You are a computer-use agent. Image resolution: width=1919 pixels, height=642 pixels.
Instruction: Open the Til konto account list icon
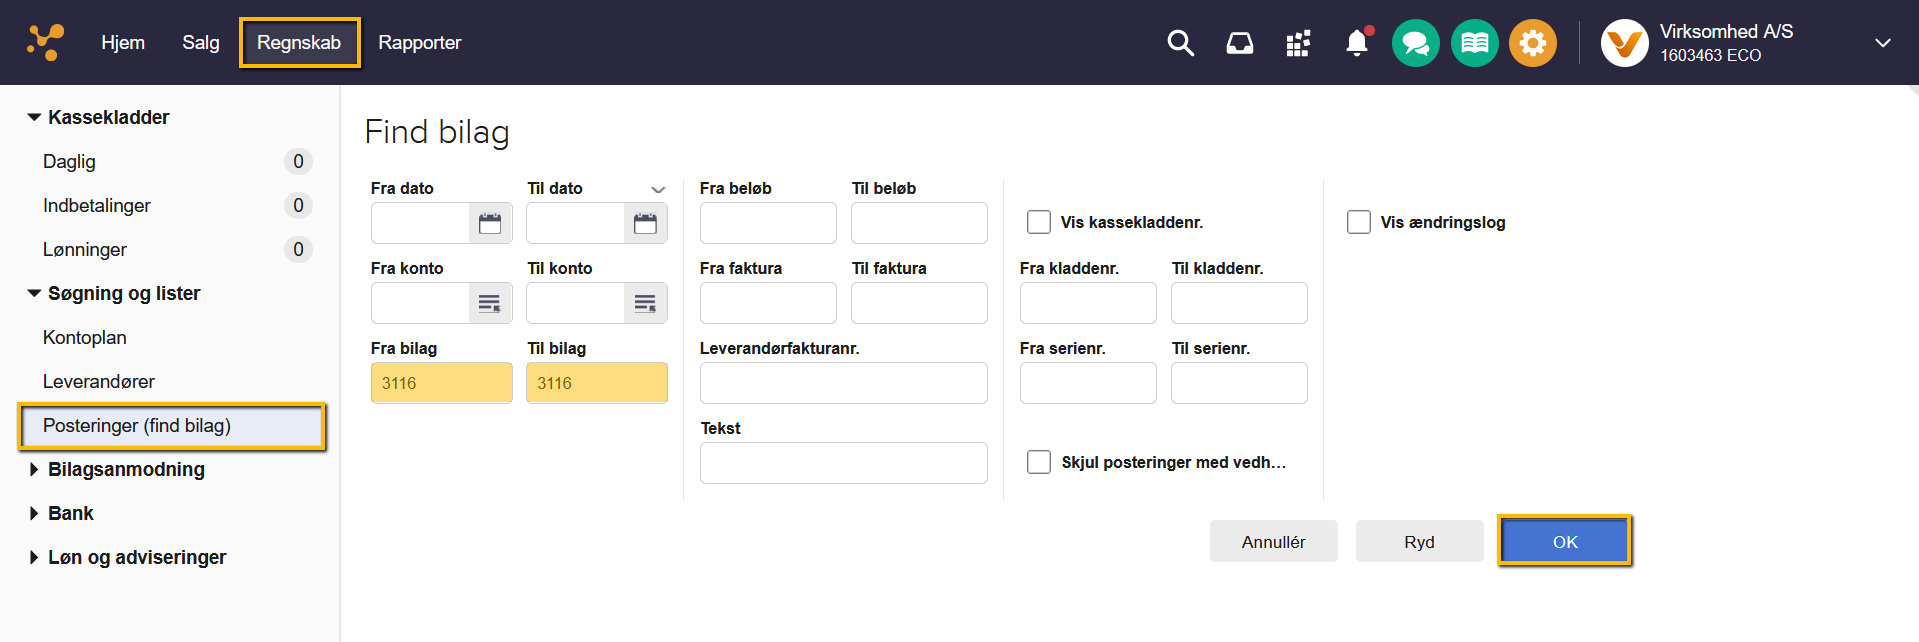[x=645, y=303]
